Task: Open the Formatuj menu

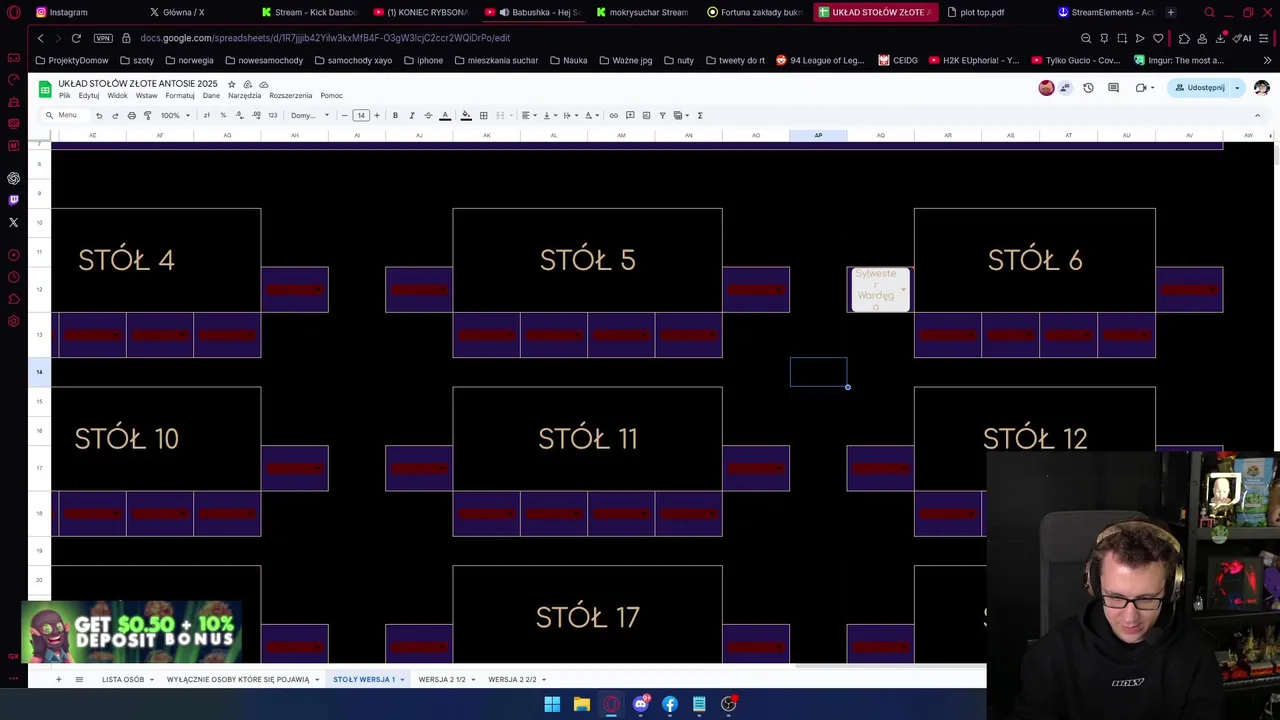Action: point(180,96)
